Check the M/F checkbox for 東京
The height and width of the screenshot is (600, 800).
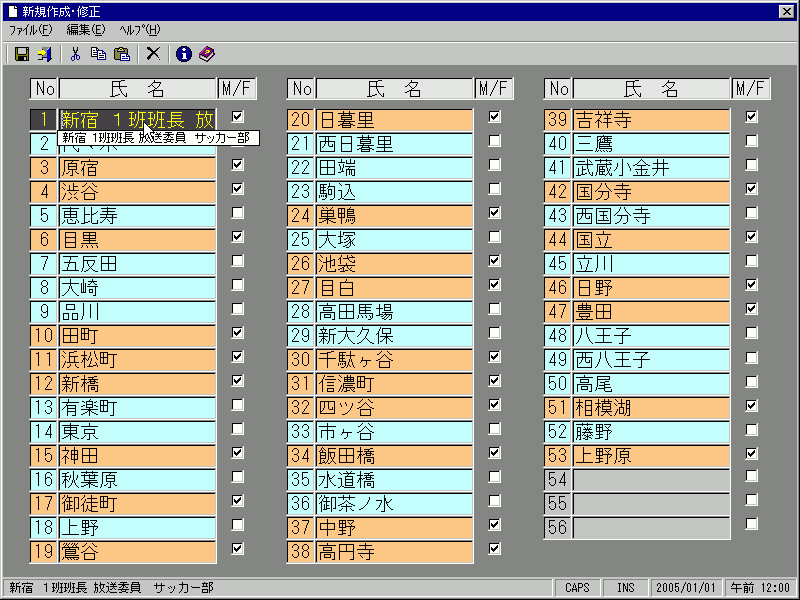pos(237,429)
